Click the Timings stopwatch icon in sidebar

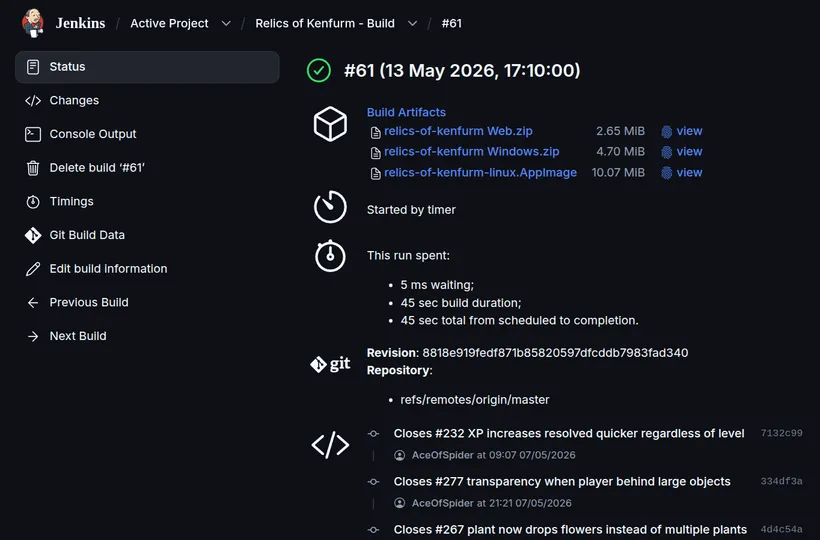click(33, 201)
